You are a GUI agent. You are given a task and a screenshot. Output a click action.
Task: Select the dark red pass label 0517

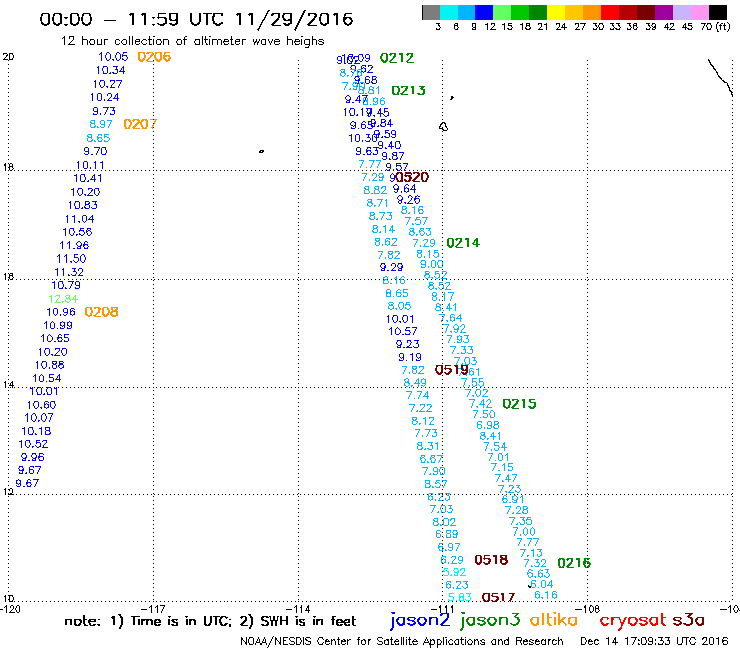click(x=498, y=597)
